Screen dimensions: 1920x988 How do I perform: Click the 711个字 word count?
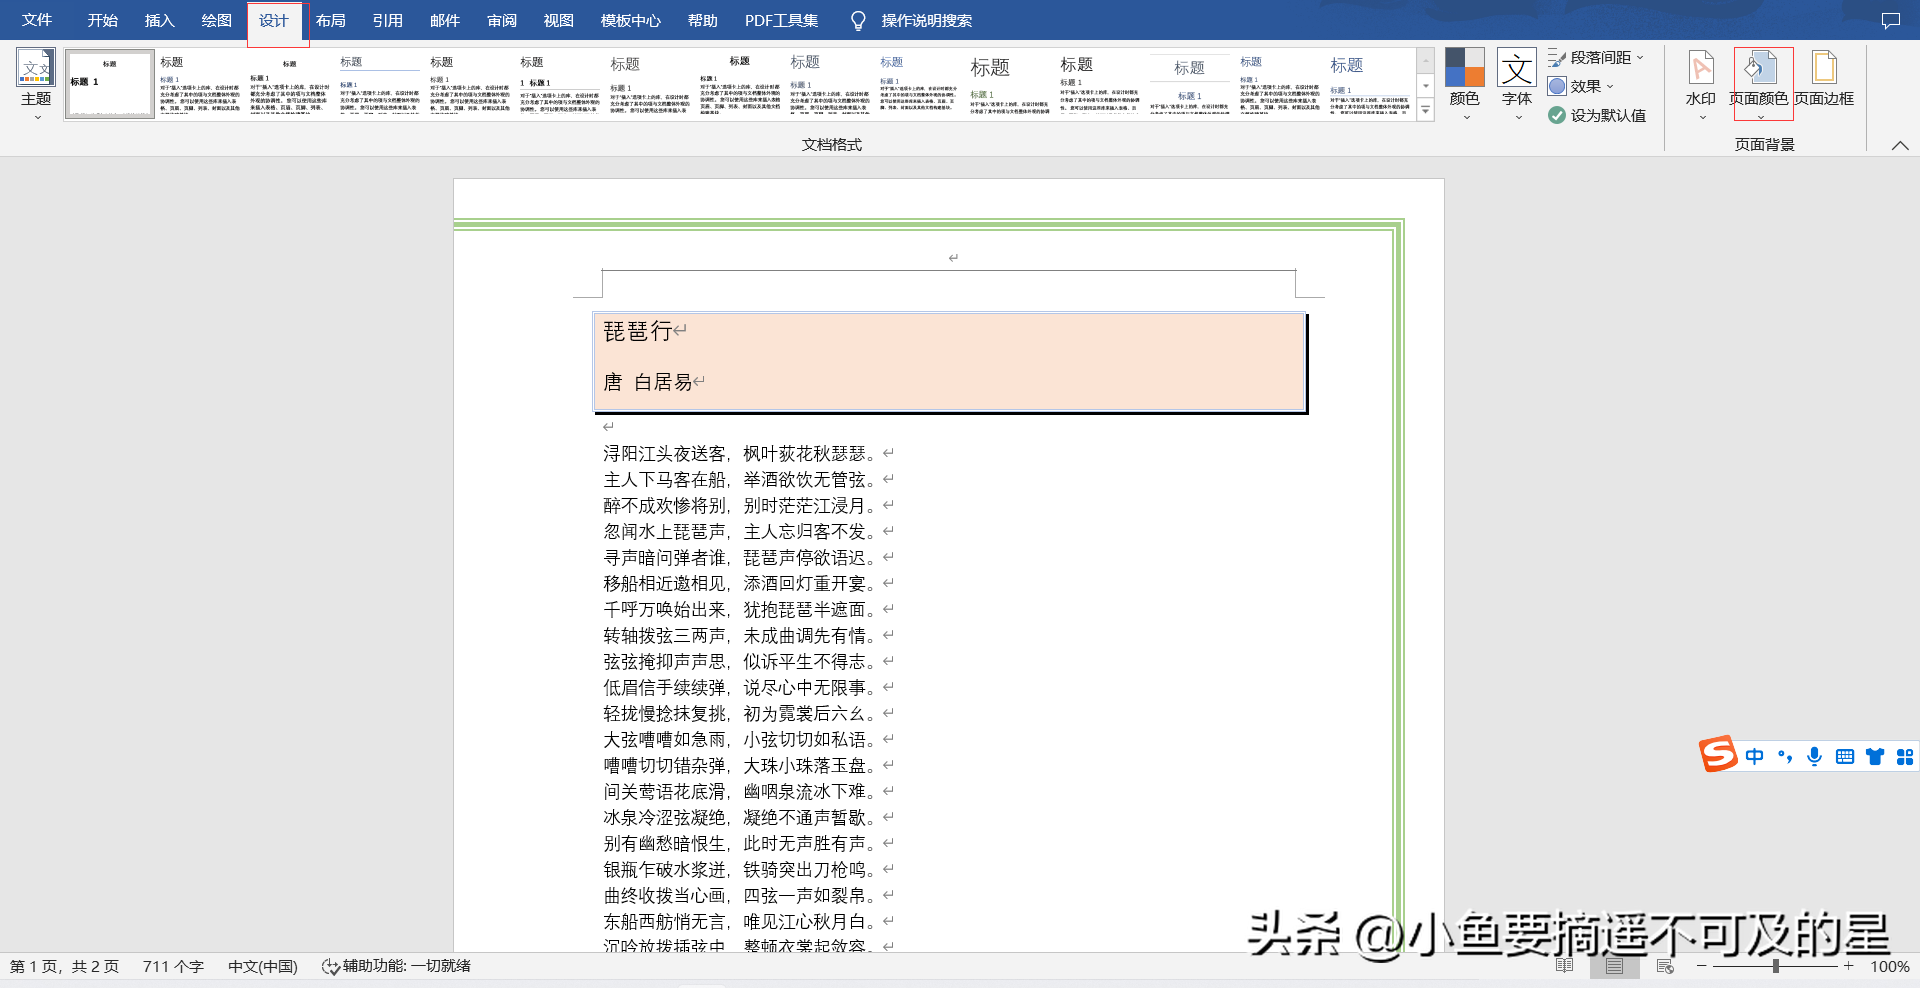coord(173,967)
